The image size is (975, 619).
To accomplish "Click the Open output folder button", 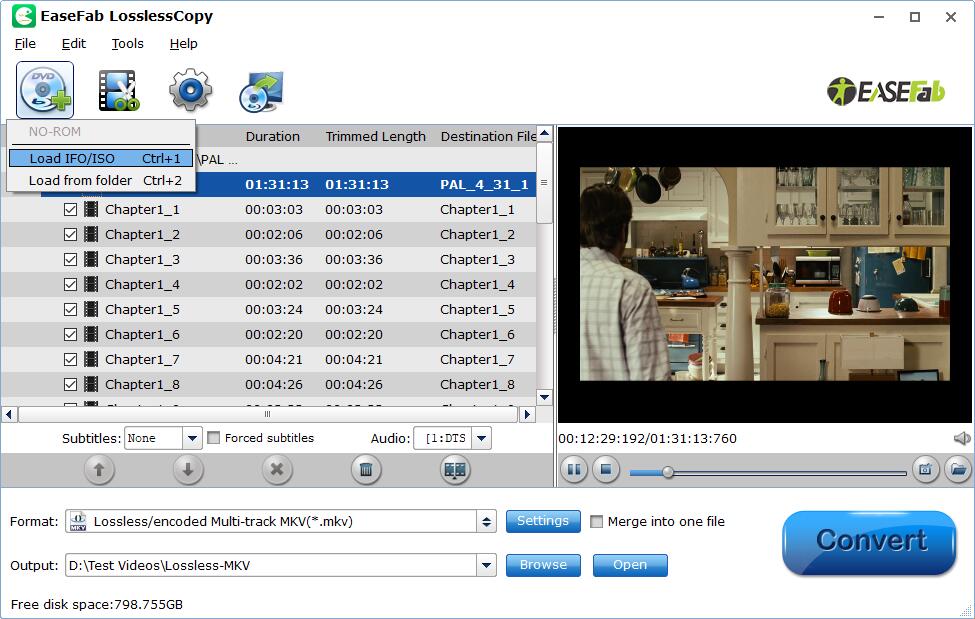I will pyautogui.click(x=630, y=565).
